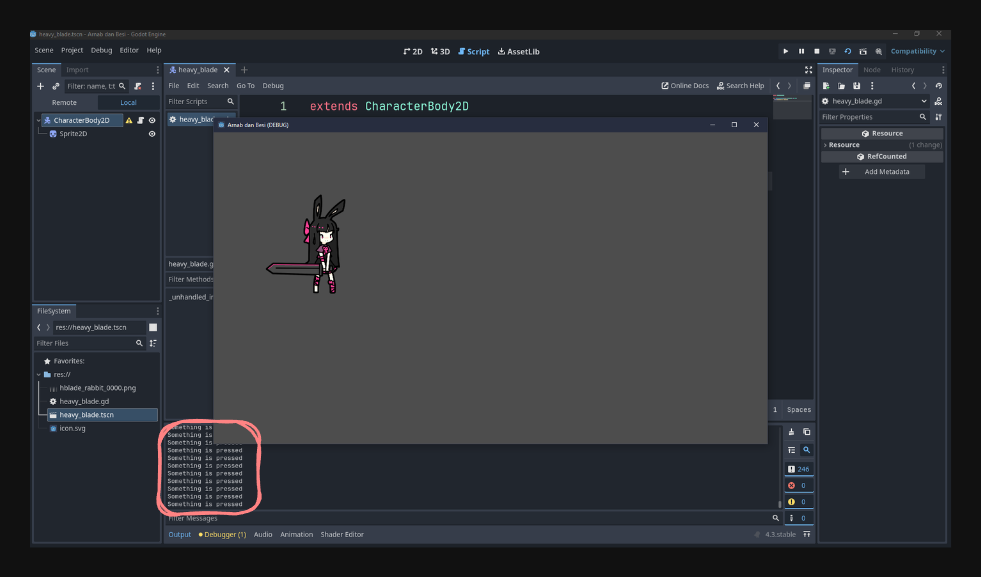
Task: Run the current scene via the blue reload icon
Action: click(848, 51)
